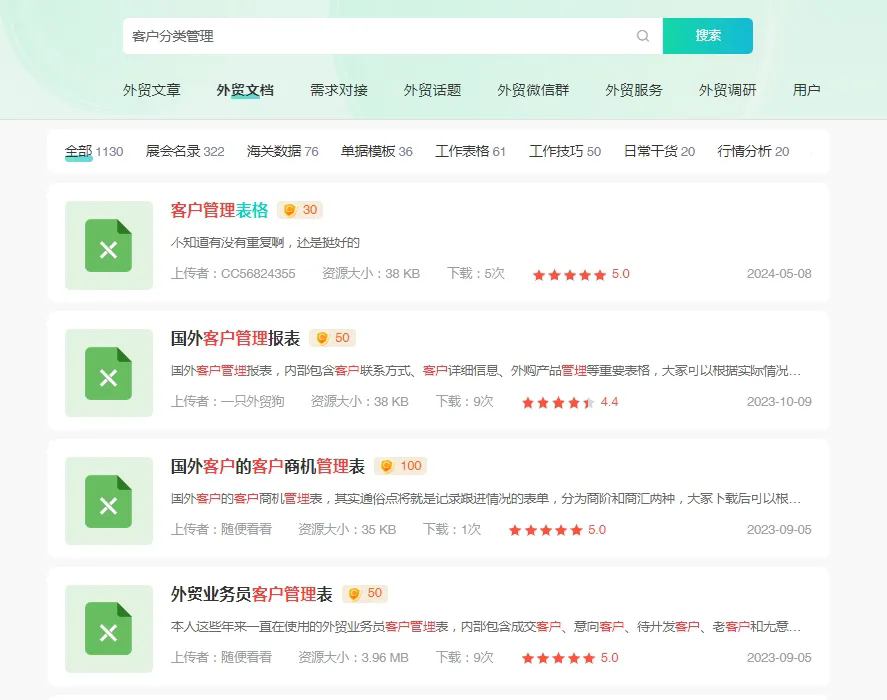
Task: Filter by 展会名录 322 category
Action: [x=185, y=152]
